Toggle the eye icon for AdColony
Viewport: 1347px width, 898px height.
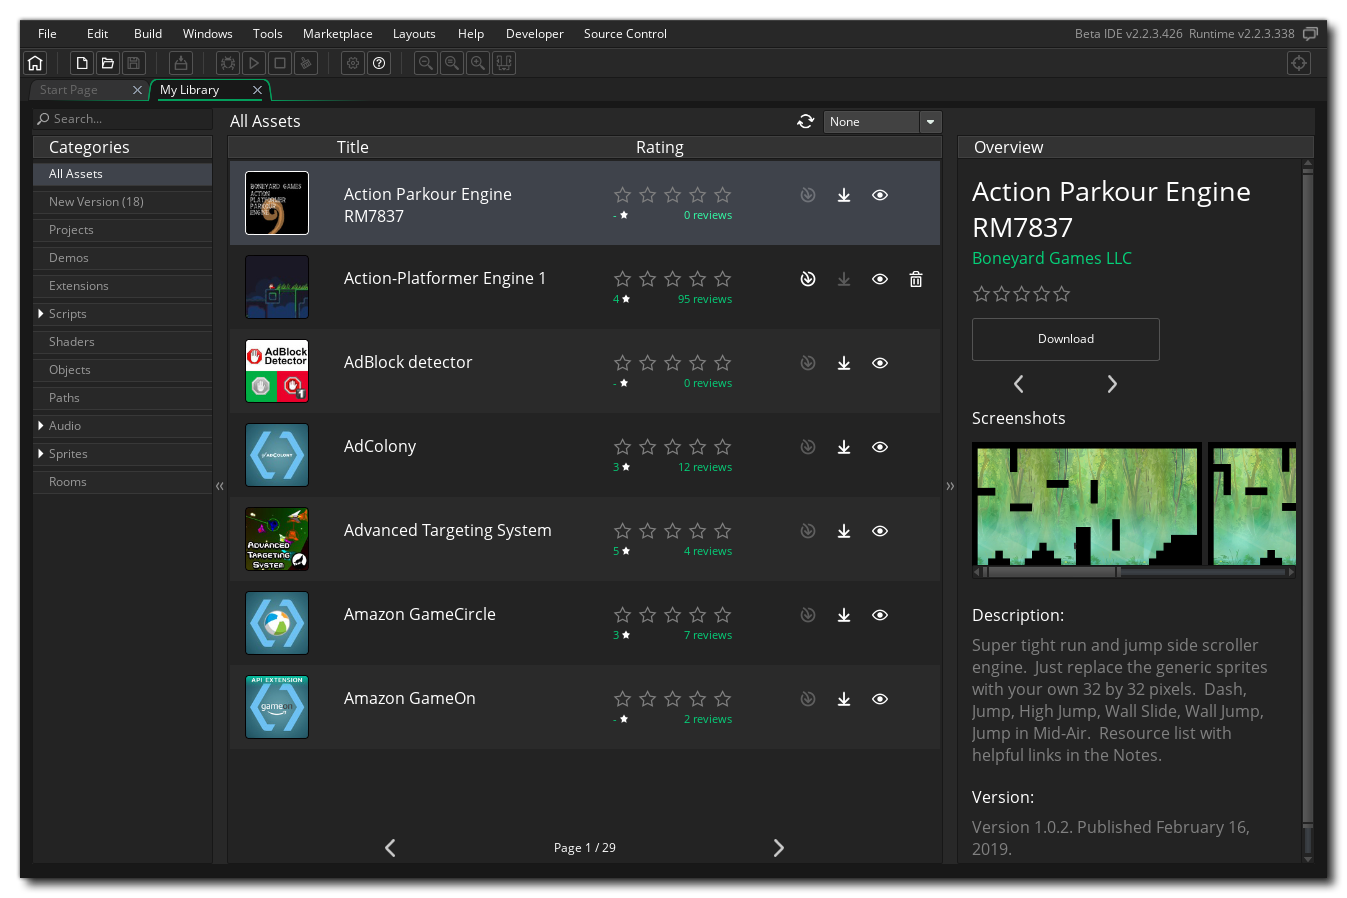[880, 447]
